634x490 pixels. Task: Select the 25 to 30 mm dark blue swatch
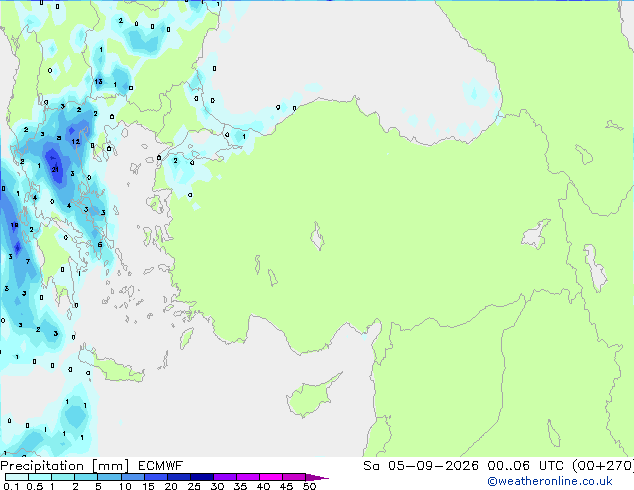click(x=202, y=477)
